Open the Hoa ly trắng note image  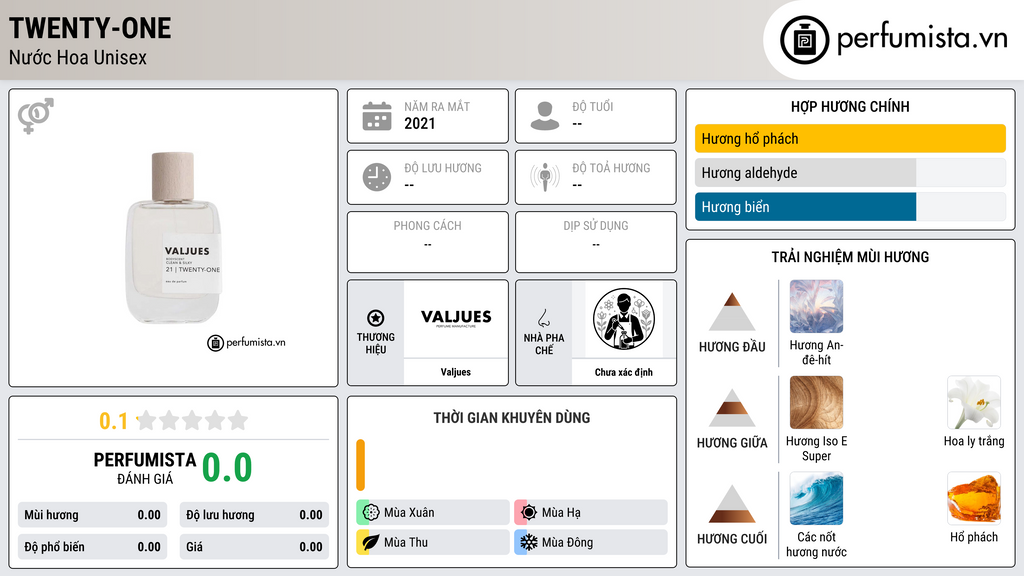pyautogui.click(x=974, y=402)
